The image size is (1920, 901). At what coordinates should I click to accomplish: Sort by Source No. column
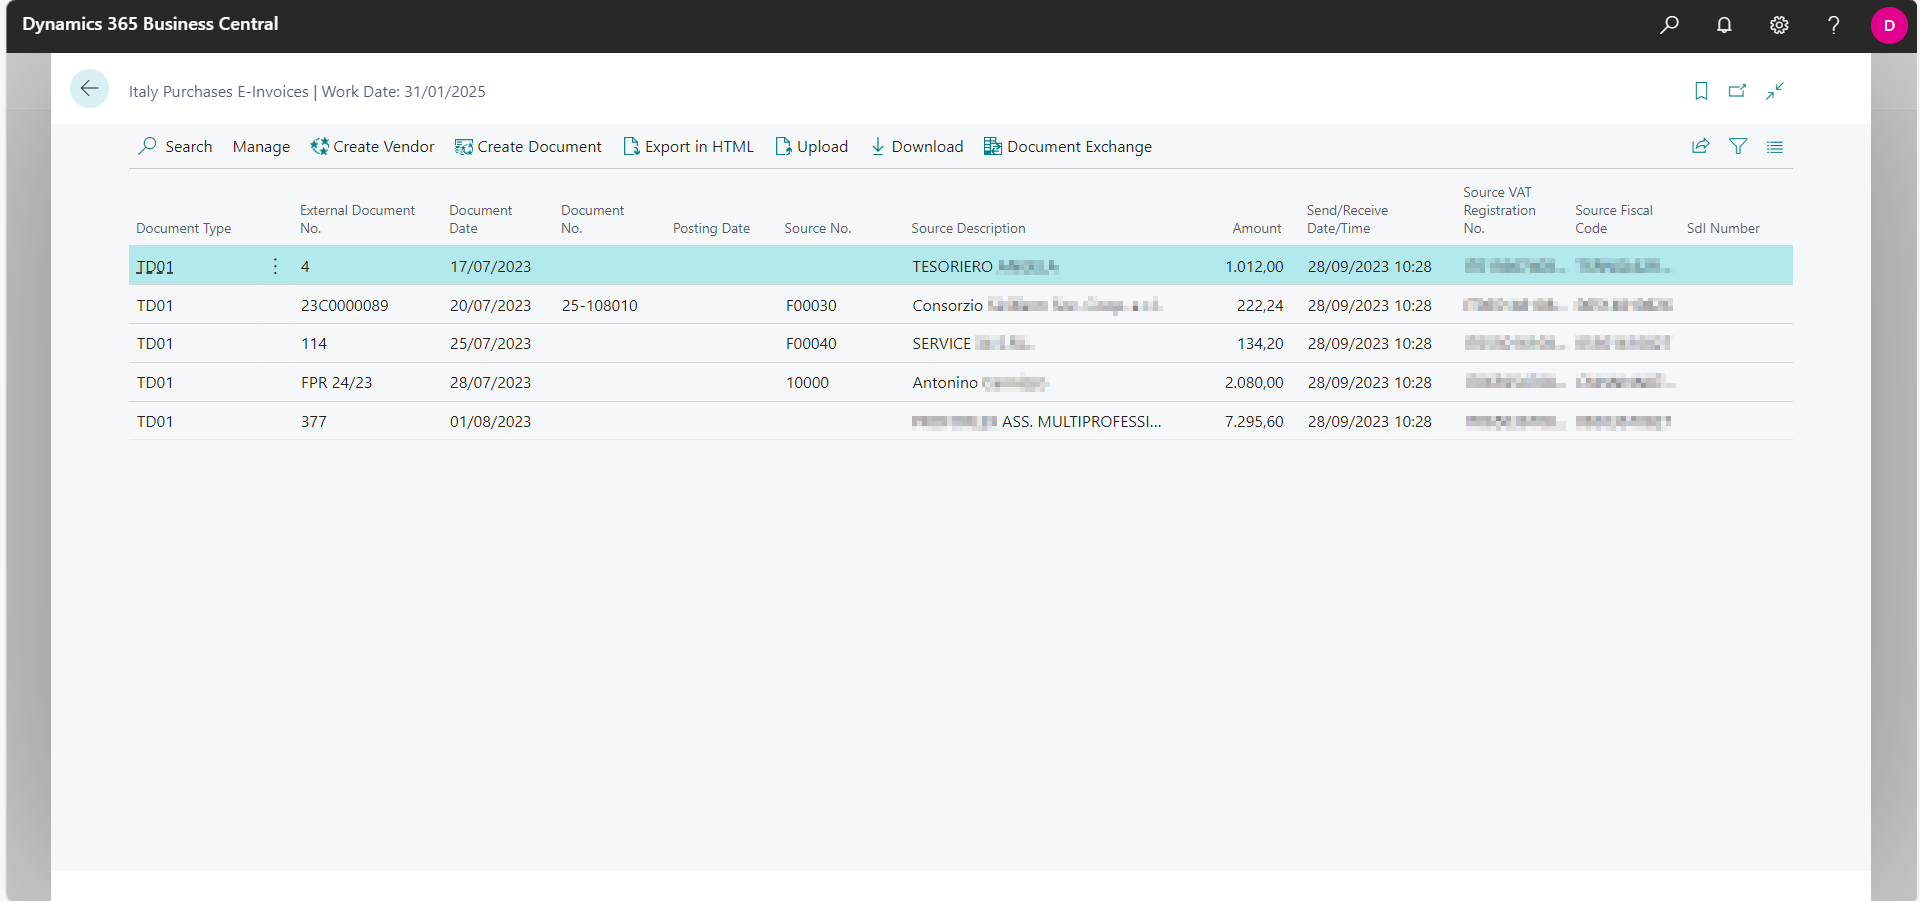(x=817, y=228)
